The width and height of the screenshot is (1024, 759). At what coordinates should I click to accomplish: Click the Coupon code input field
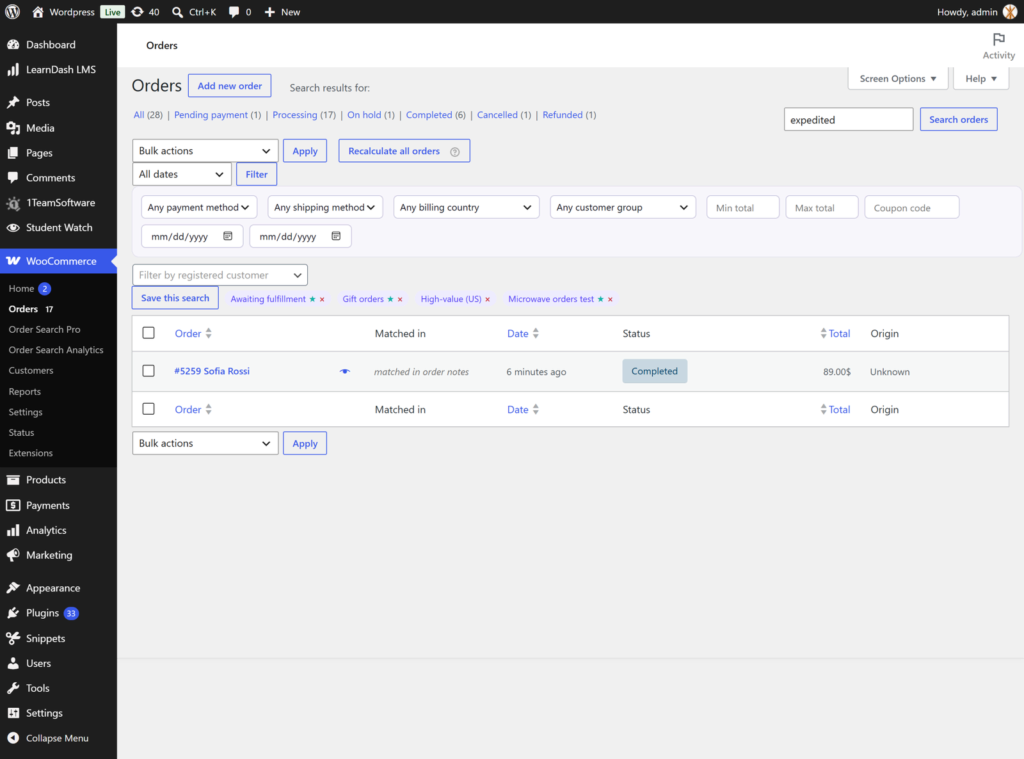(912, 208)
